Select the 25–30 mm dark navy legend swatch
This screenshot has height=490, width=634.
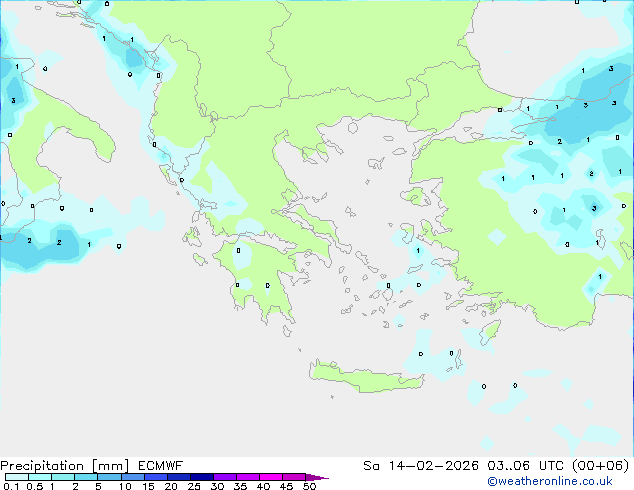[x=201, y=477]
